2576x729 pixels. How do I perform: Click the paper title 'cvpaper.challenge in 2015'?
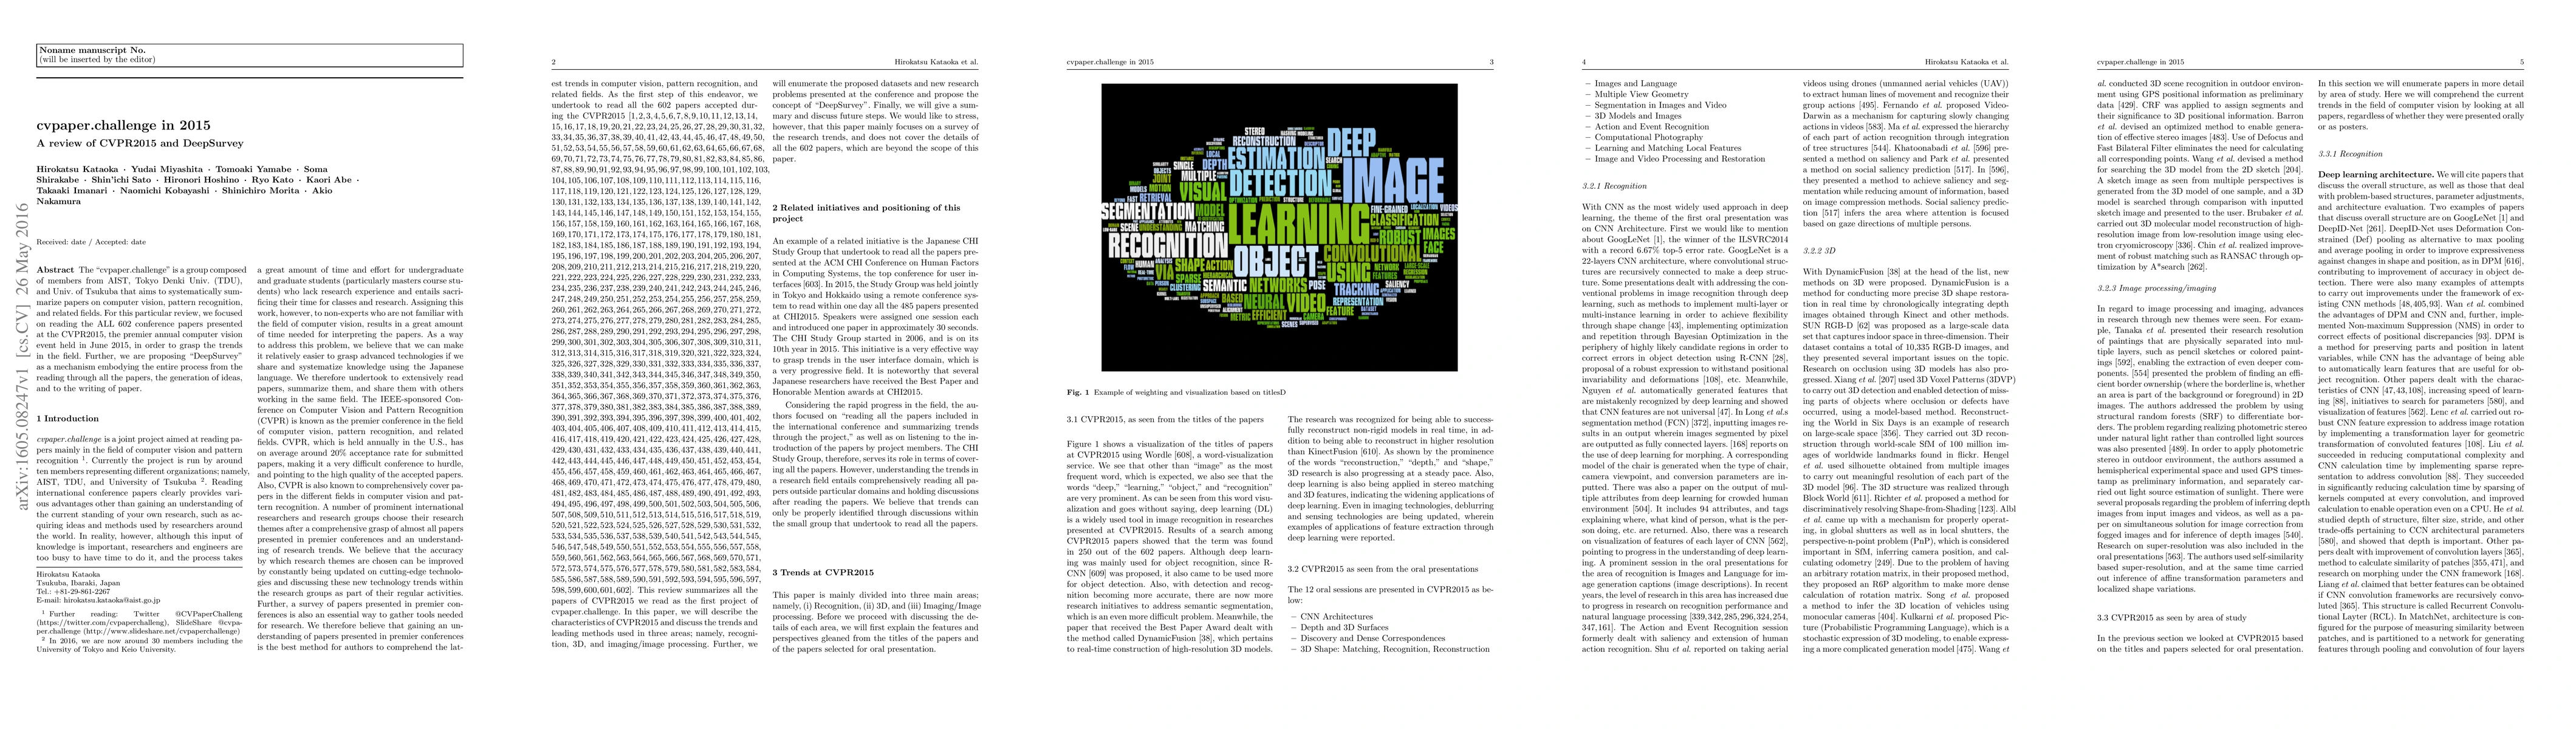(123, 125)
